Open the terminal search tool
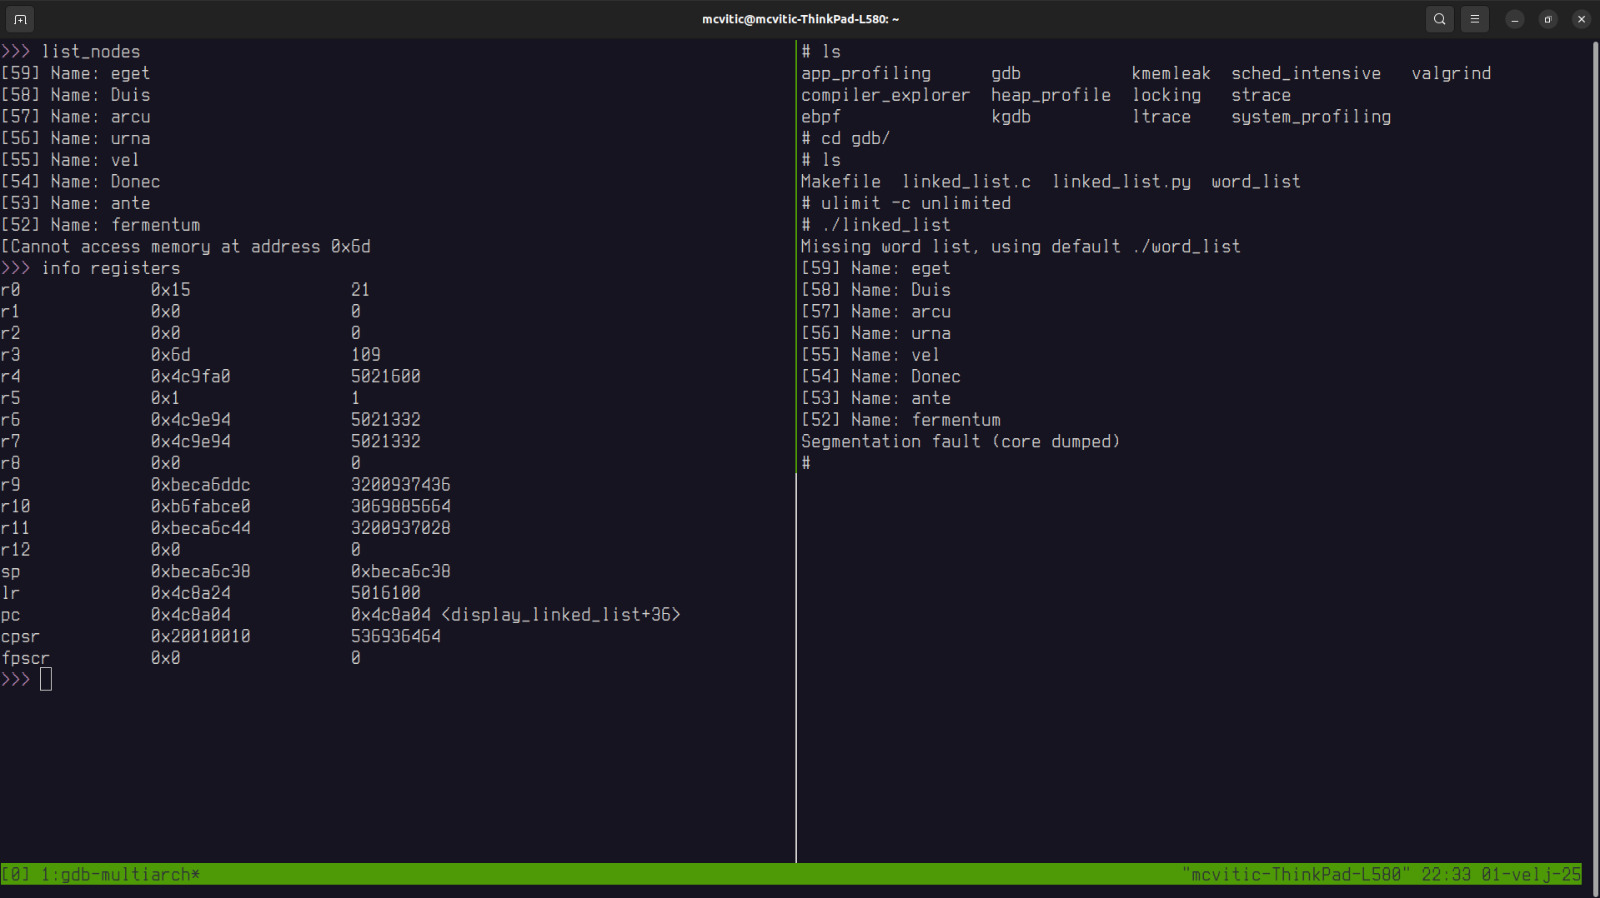The height and width of the screenshot is (898, 1600). pos(1439,19)
